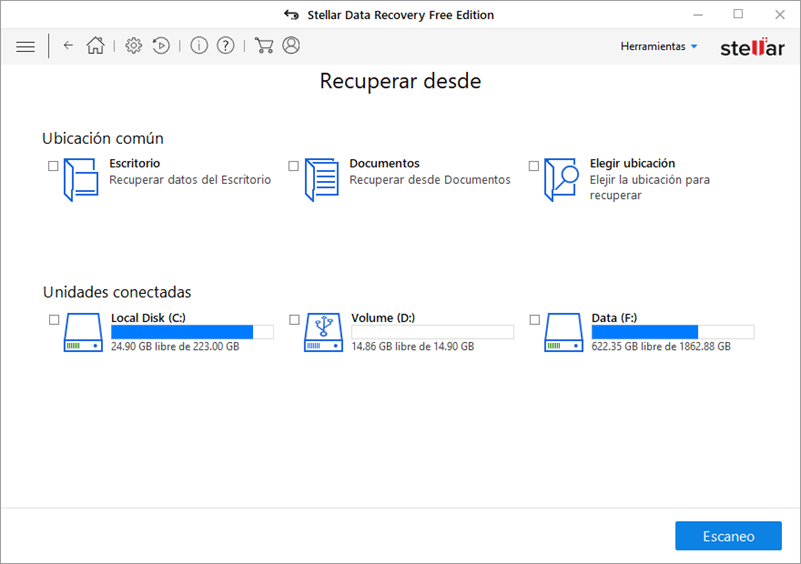Click the Stellar logo
801x564 pixels.
click(x=752, y=47)
